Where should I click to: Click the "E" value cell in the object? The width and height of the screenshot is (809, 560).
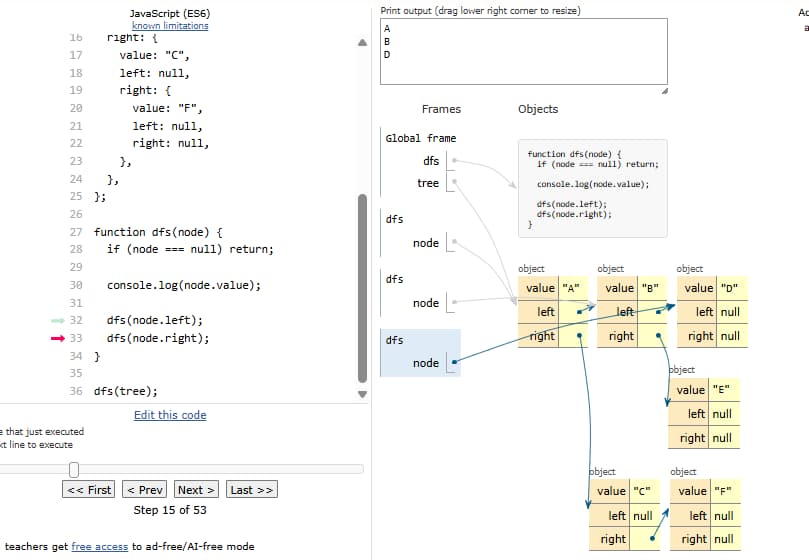coord(724,390)
